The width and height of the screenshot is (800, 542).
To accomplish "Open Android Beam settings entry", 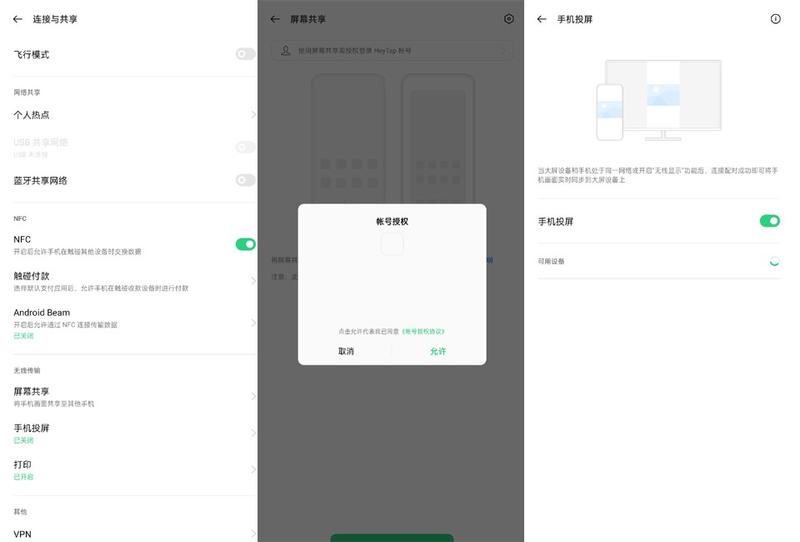I will pyautogui.click(x=135, y=323).
